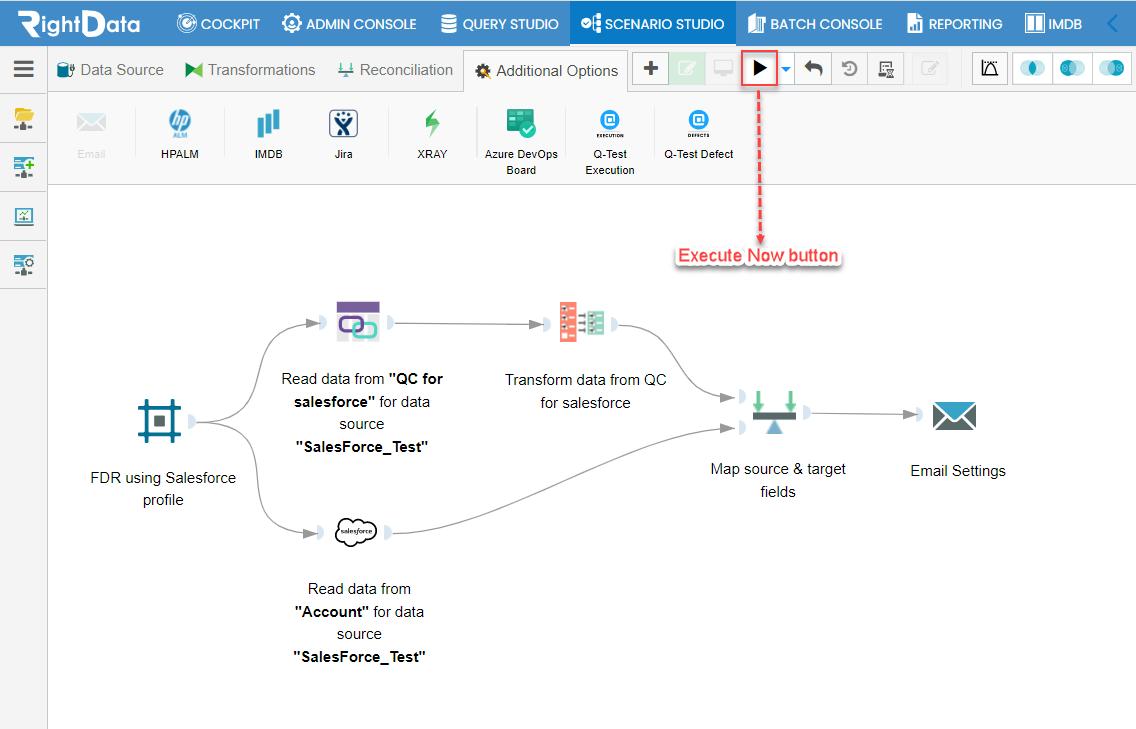Expand navigation with left chevron arrow
This screenshot has height=729, width=1136.
coord(1113,23)
